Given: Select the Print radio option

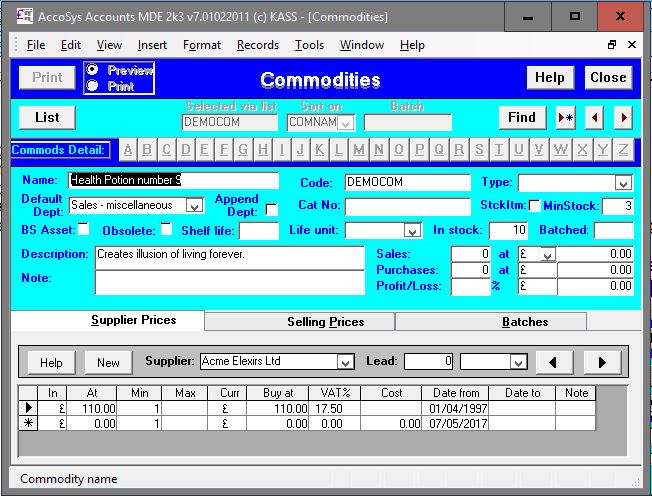Looking at the screenshot, I should point(92,86).
